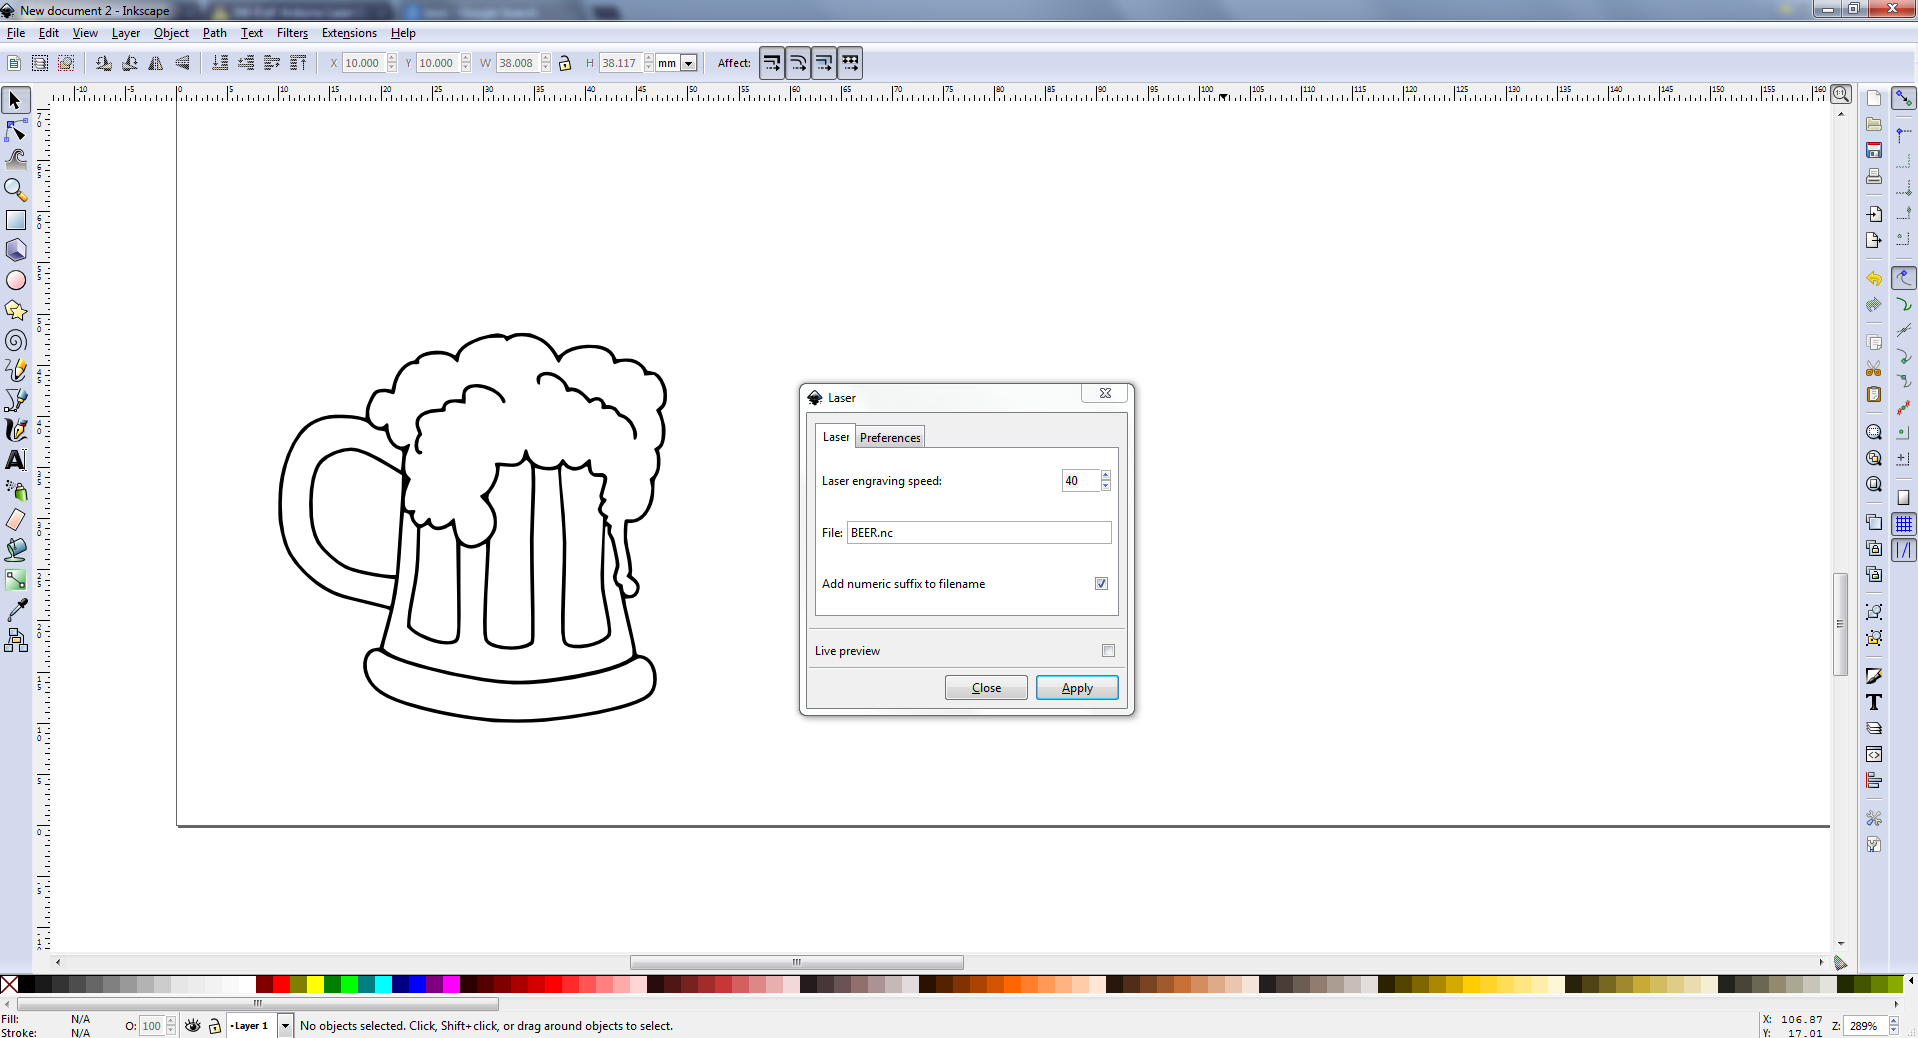Increase the Width value stepper
The width and height of the screenshot is (1918, 1038).
click(x=546, y=58)
